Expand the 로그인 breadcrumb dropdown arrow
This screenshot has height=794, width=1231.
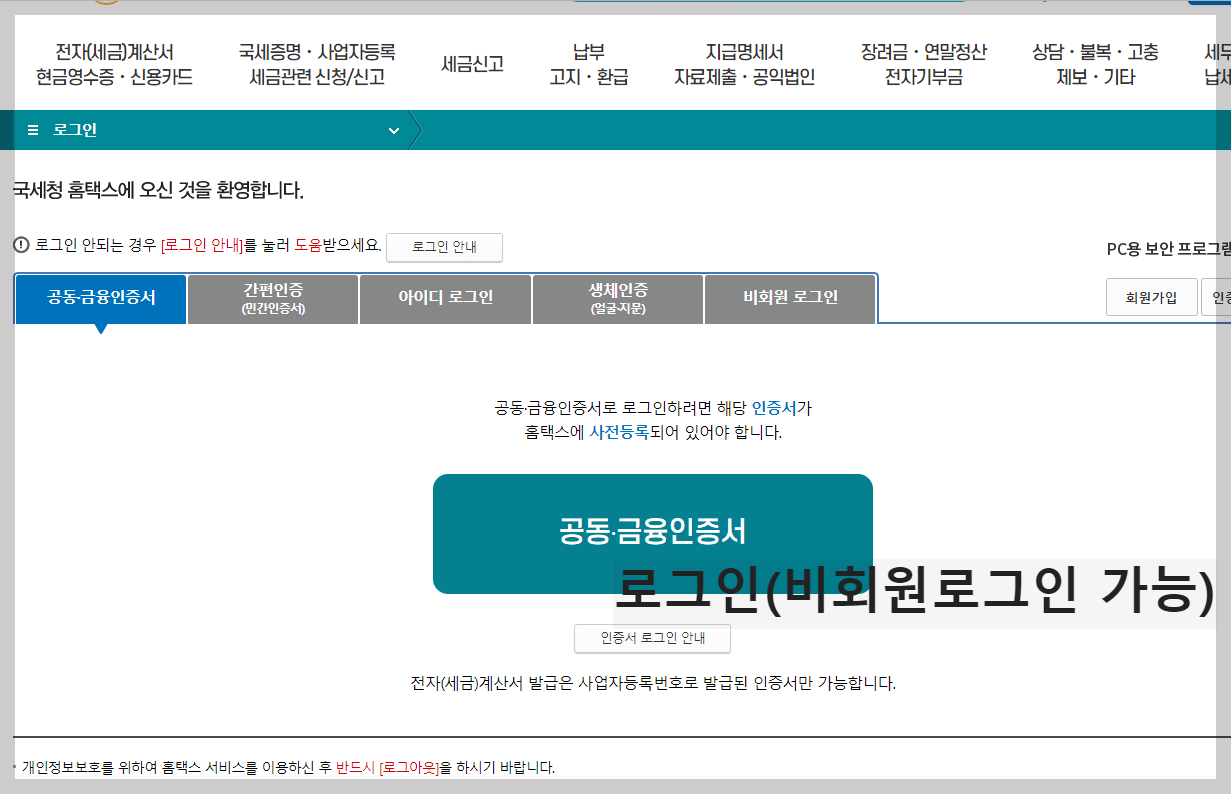click(393, 130)
